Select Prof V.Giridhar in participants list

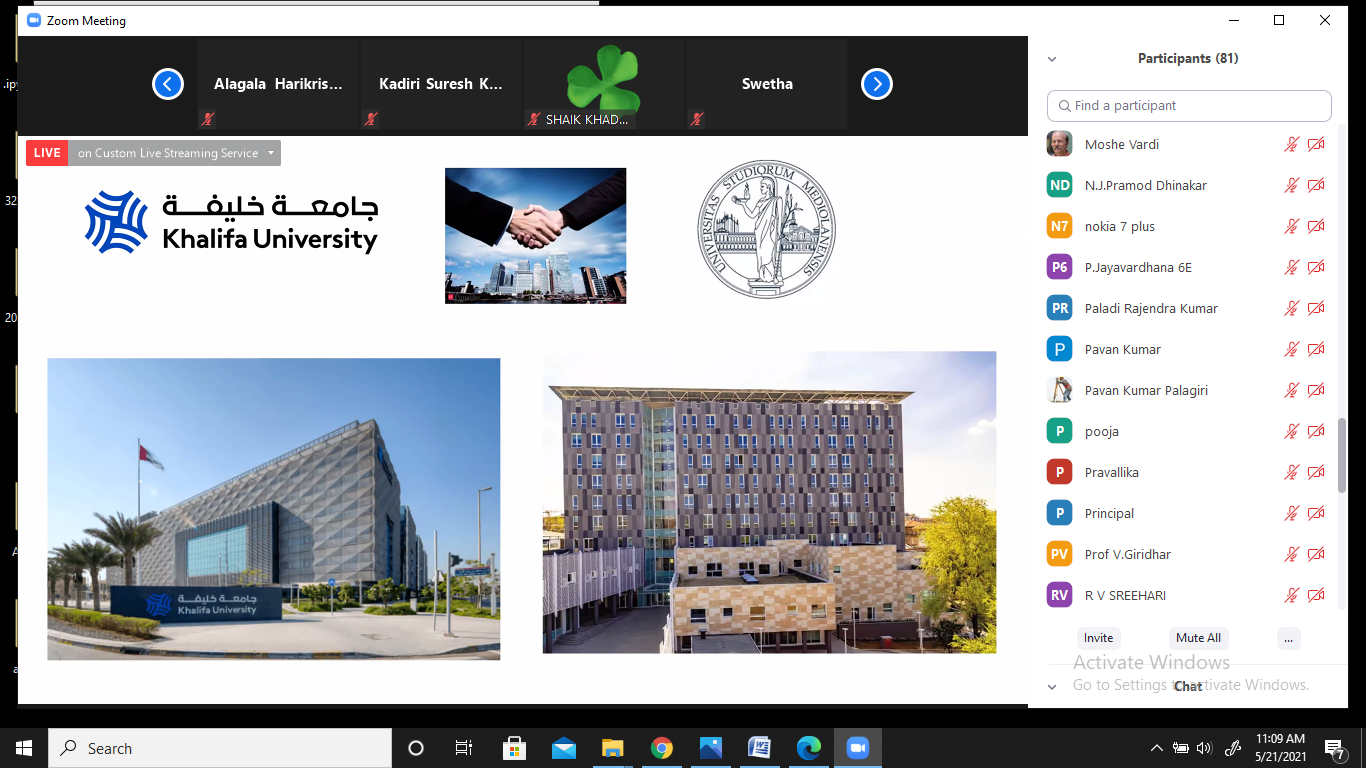(1189, 555)
